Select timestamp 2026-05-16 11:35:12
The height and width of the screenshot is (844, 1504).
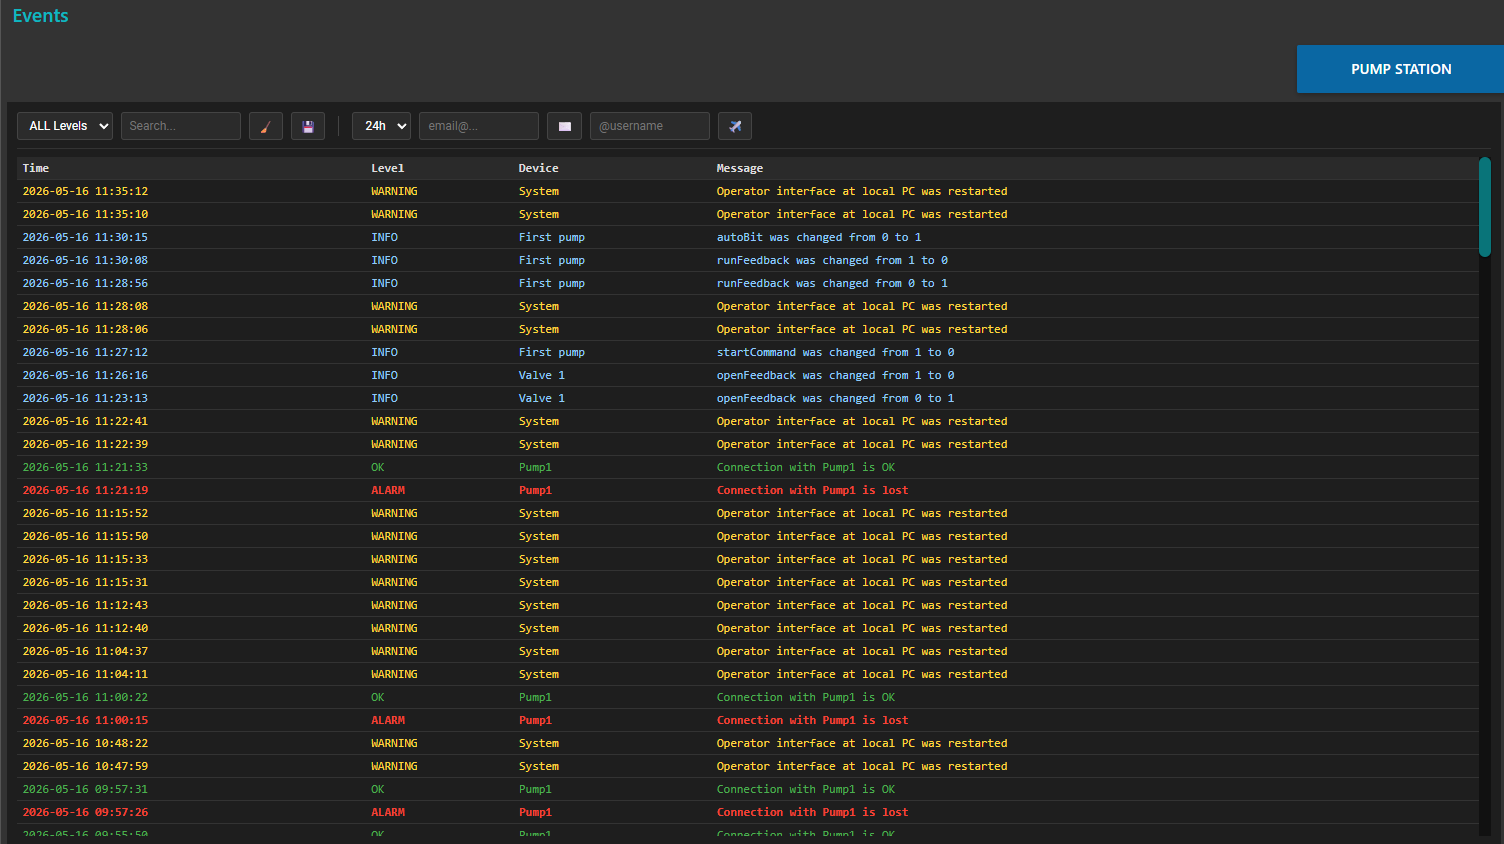[85, 191]
